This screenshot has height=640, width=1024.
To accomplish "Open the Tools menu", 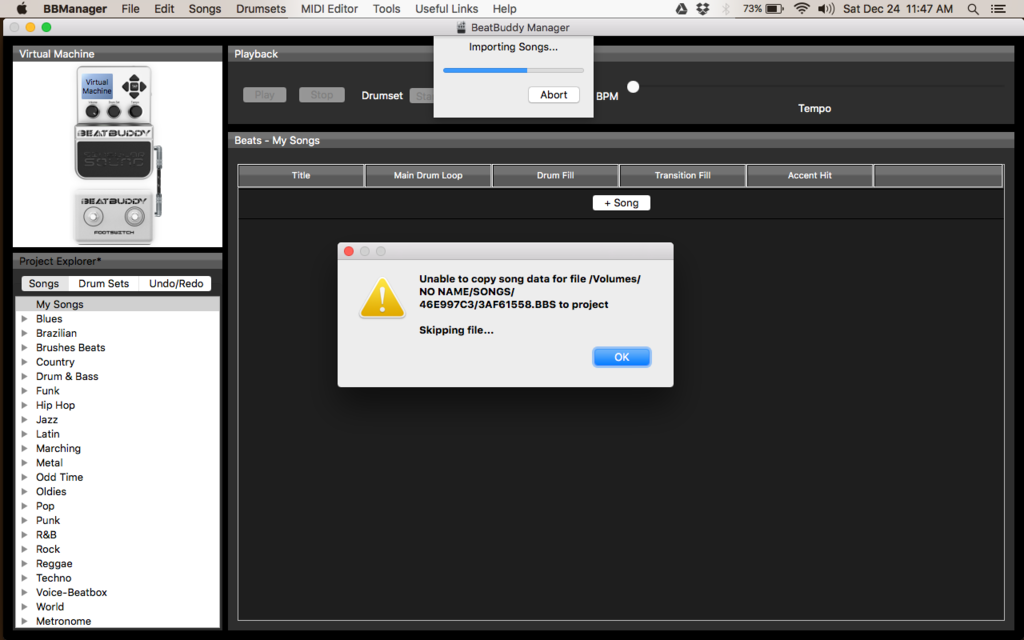I will [x=386, y=8].
